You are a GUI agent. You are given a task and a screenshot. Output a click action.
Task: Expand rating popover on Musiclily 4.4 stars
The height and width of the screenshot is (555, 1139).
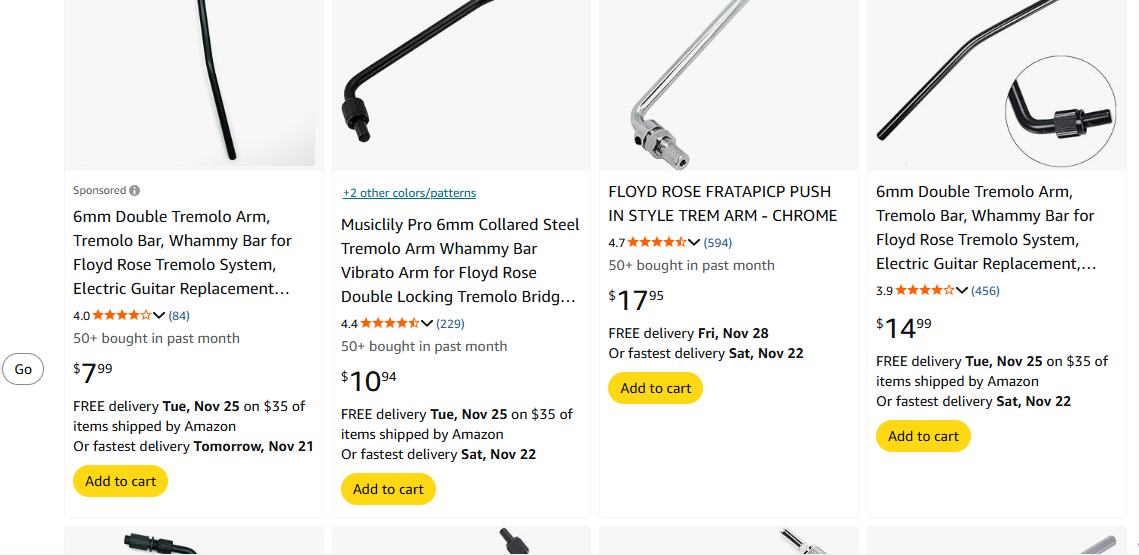pyautogui.click(x=427, y=324)
